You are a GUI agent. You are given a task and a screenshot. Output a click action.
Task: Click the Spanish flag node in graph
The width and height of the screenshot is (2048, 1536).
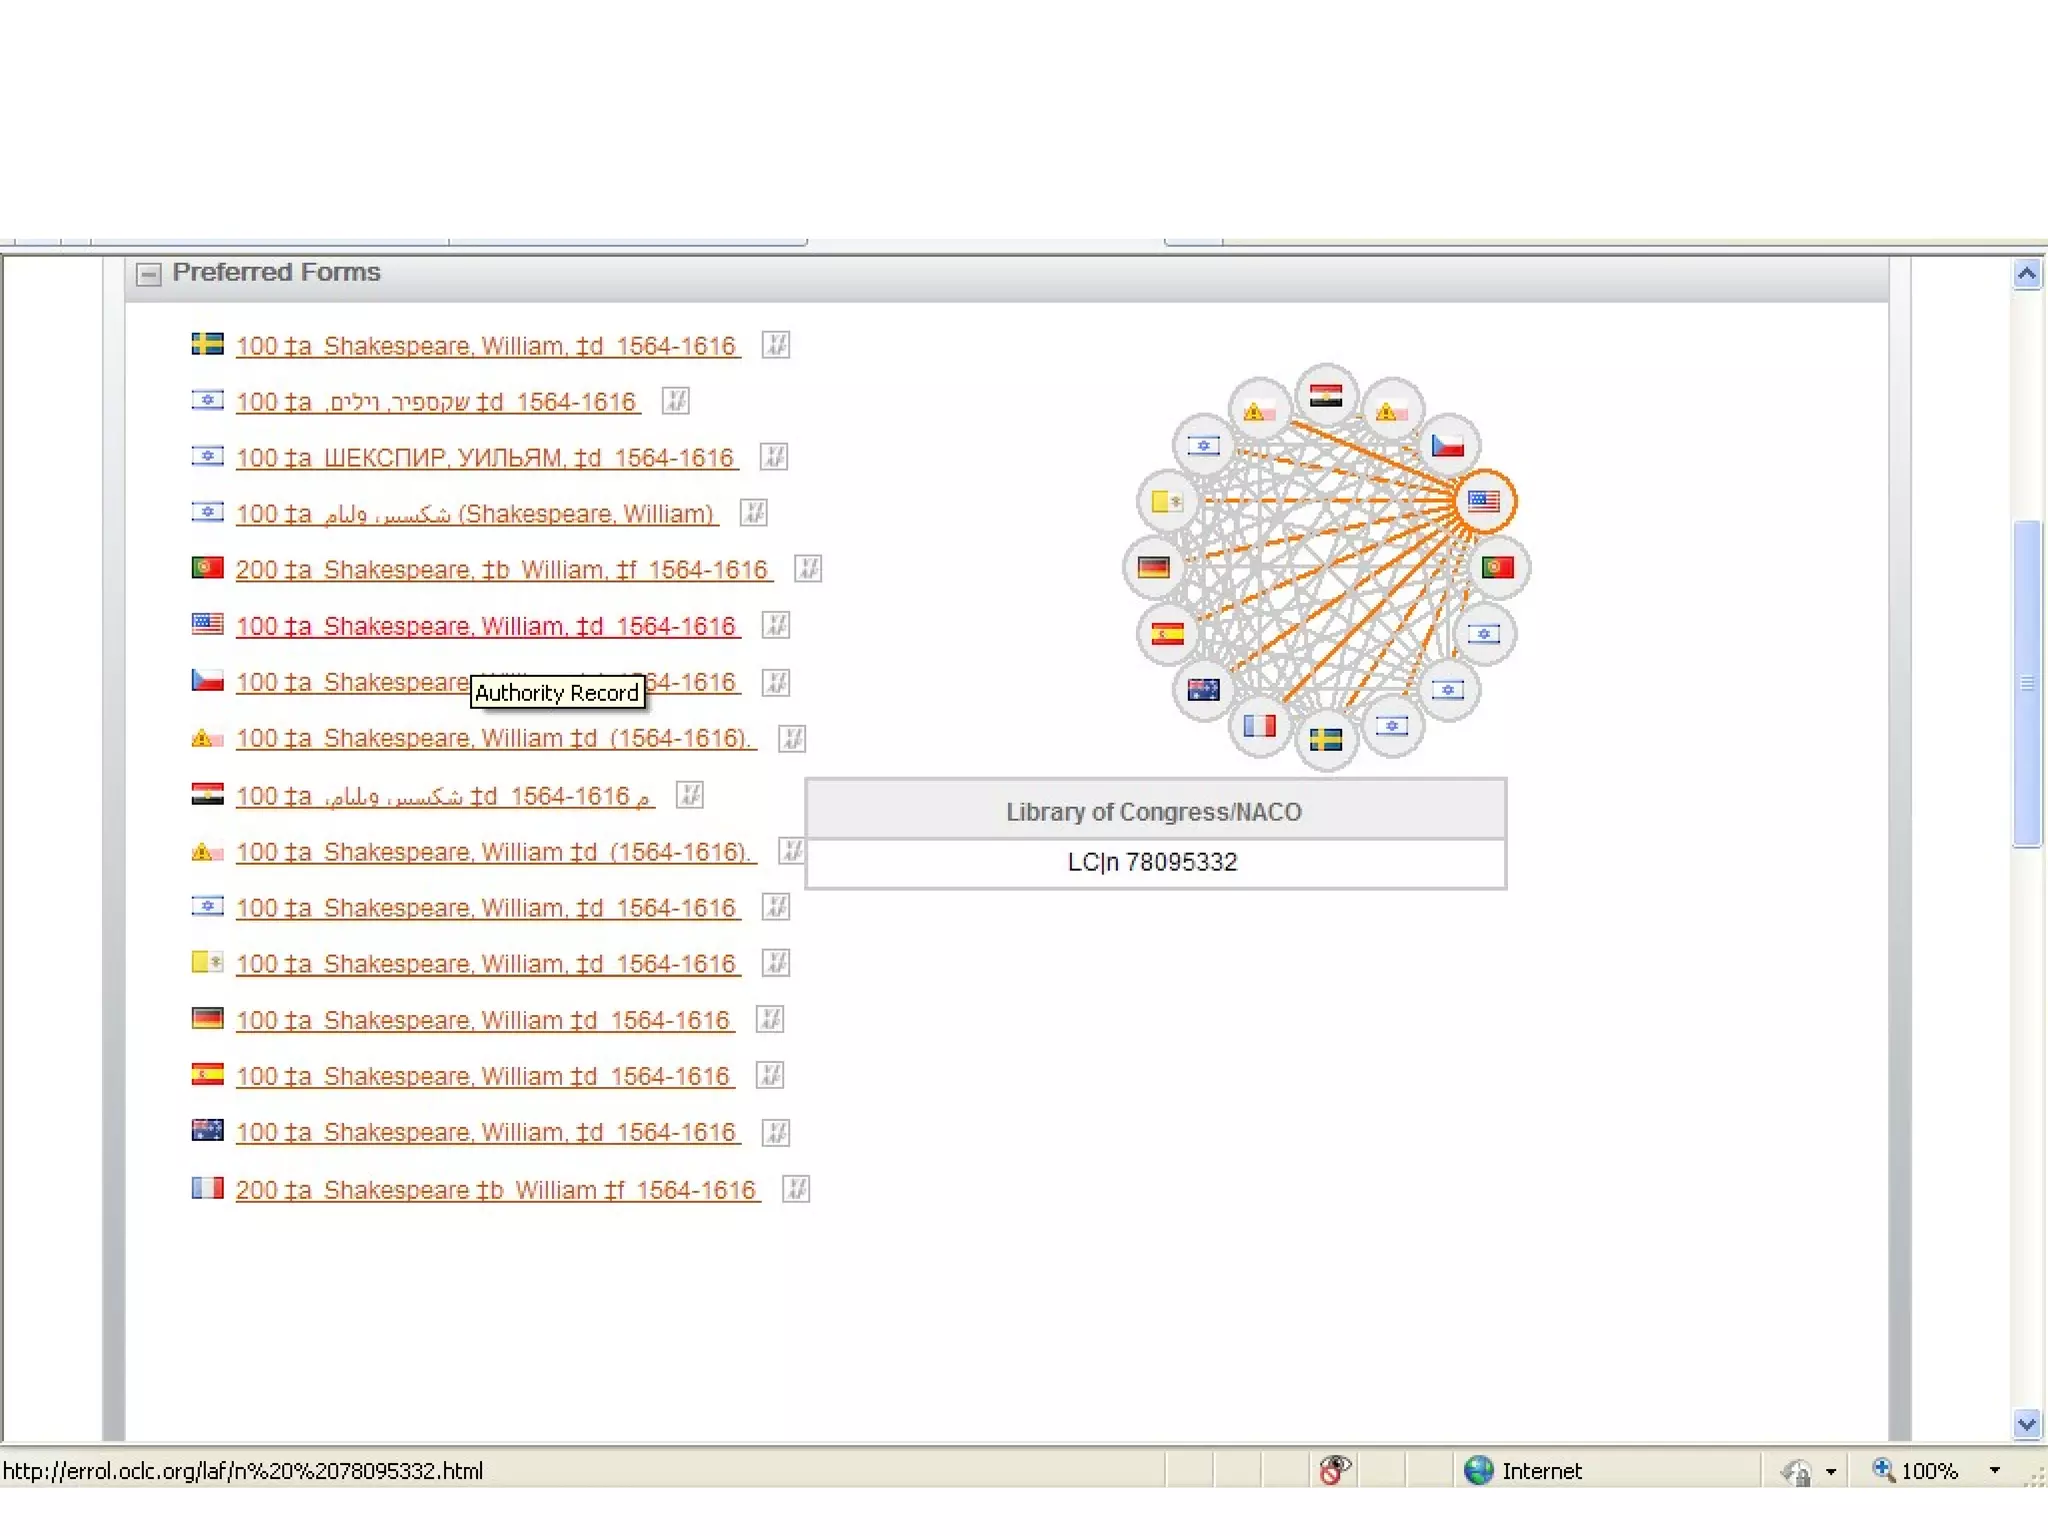(1167, 634)
